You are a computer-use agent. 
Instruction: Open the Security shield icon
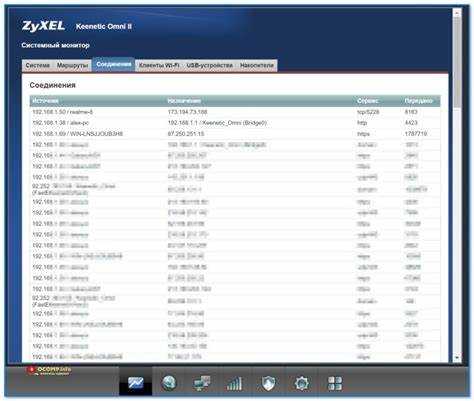(x=268, y=383)
